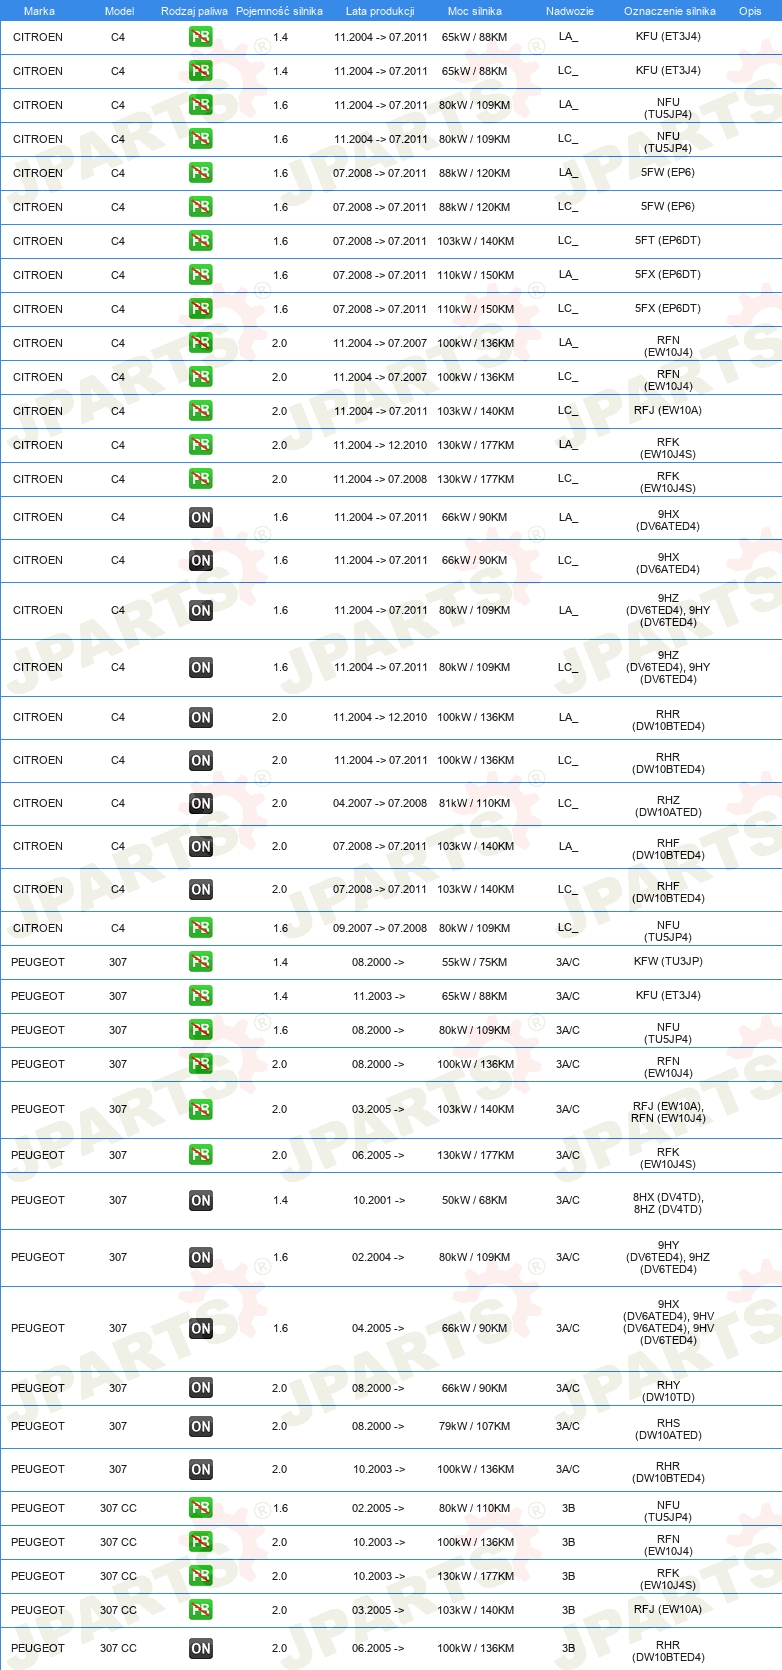Screen dimensions: 782x1670
Task: Click the Nadwozie column header
Action: (x=570, y=11)
